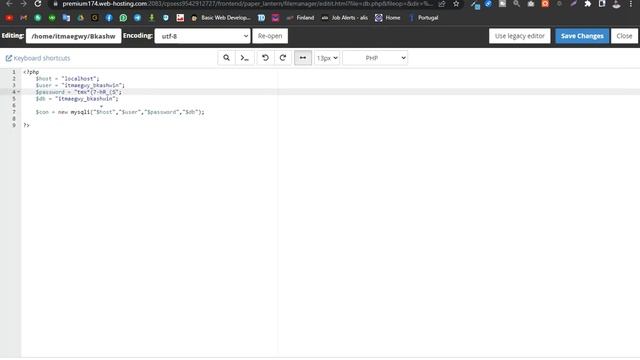This screenshot has height=360, width=640.
Task: Collapse the fold arrow on line 4
Action: 19,92
